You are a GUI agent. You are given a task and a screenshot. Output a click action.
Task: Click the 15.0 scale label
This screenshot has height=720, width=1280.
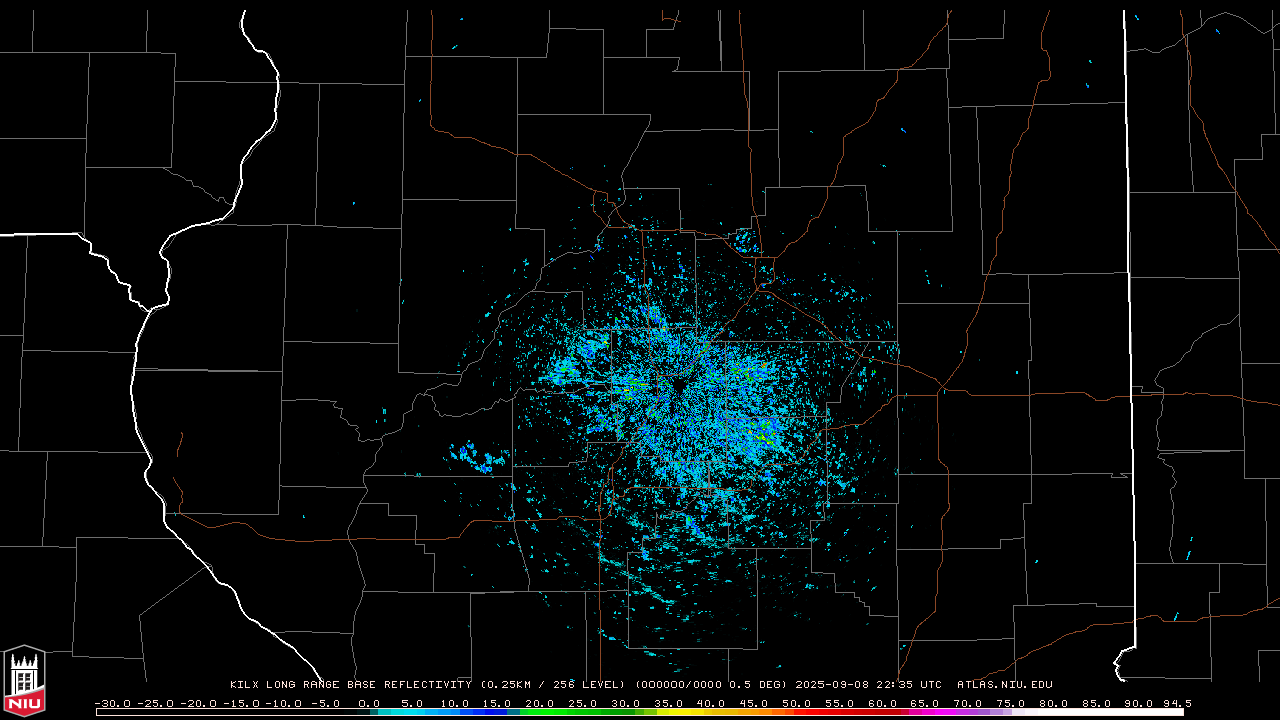click(497, 703)
